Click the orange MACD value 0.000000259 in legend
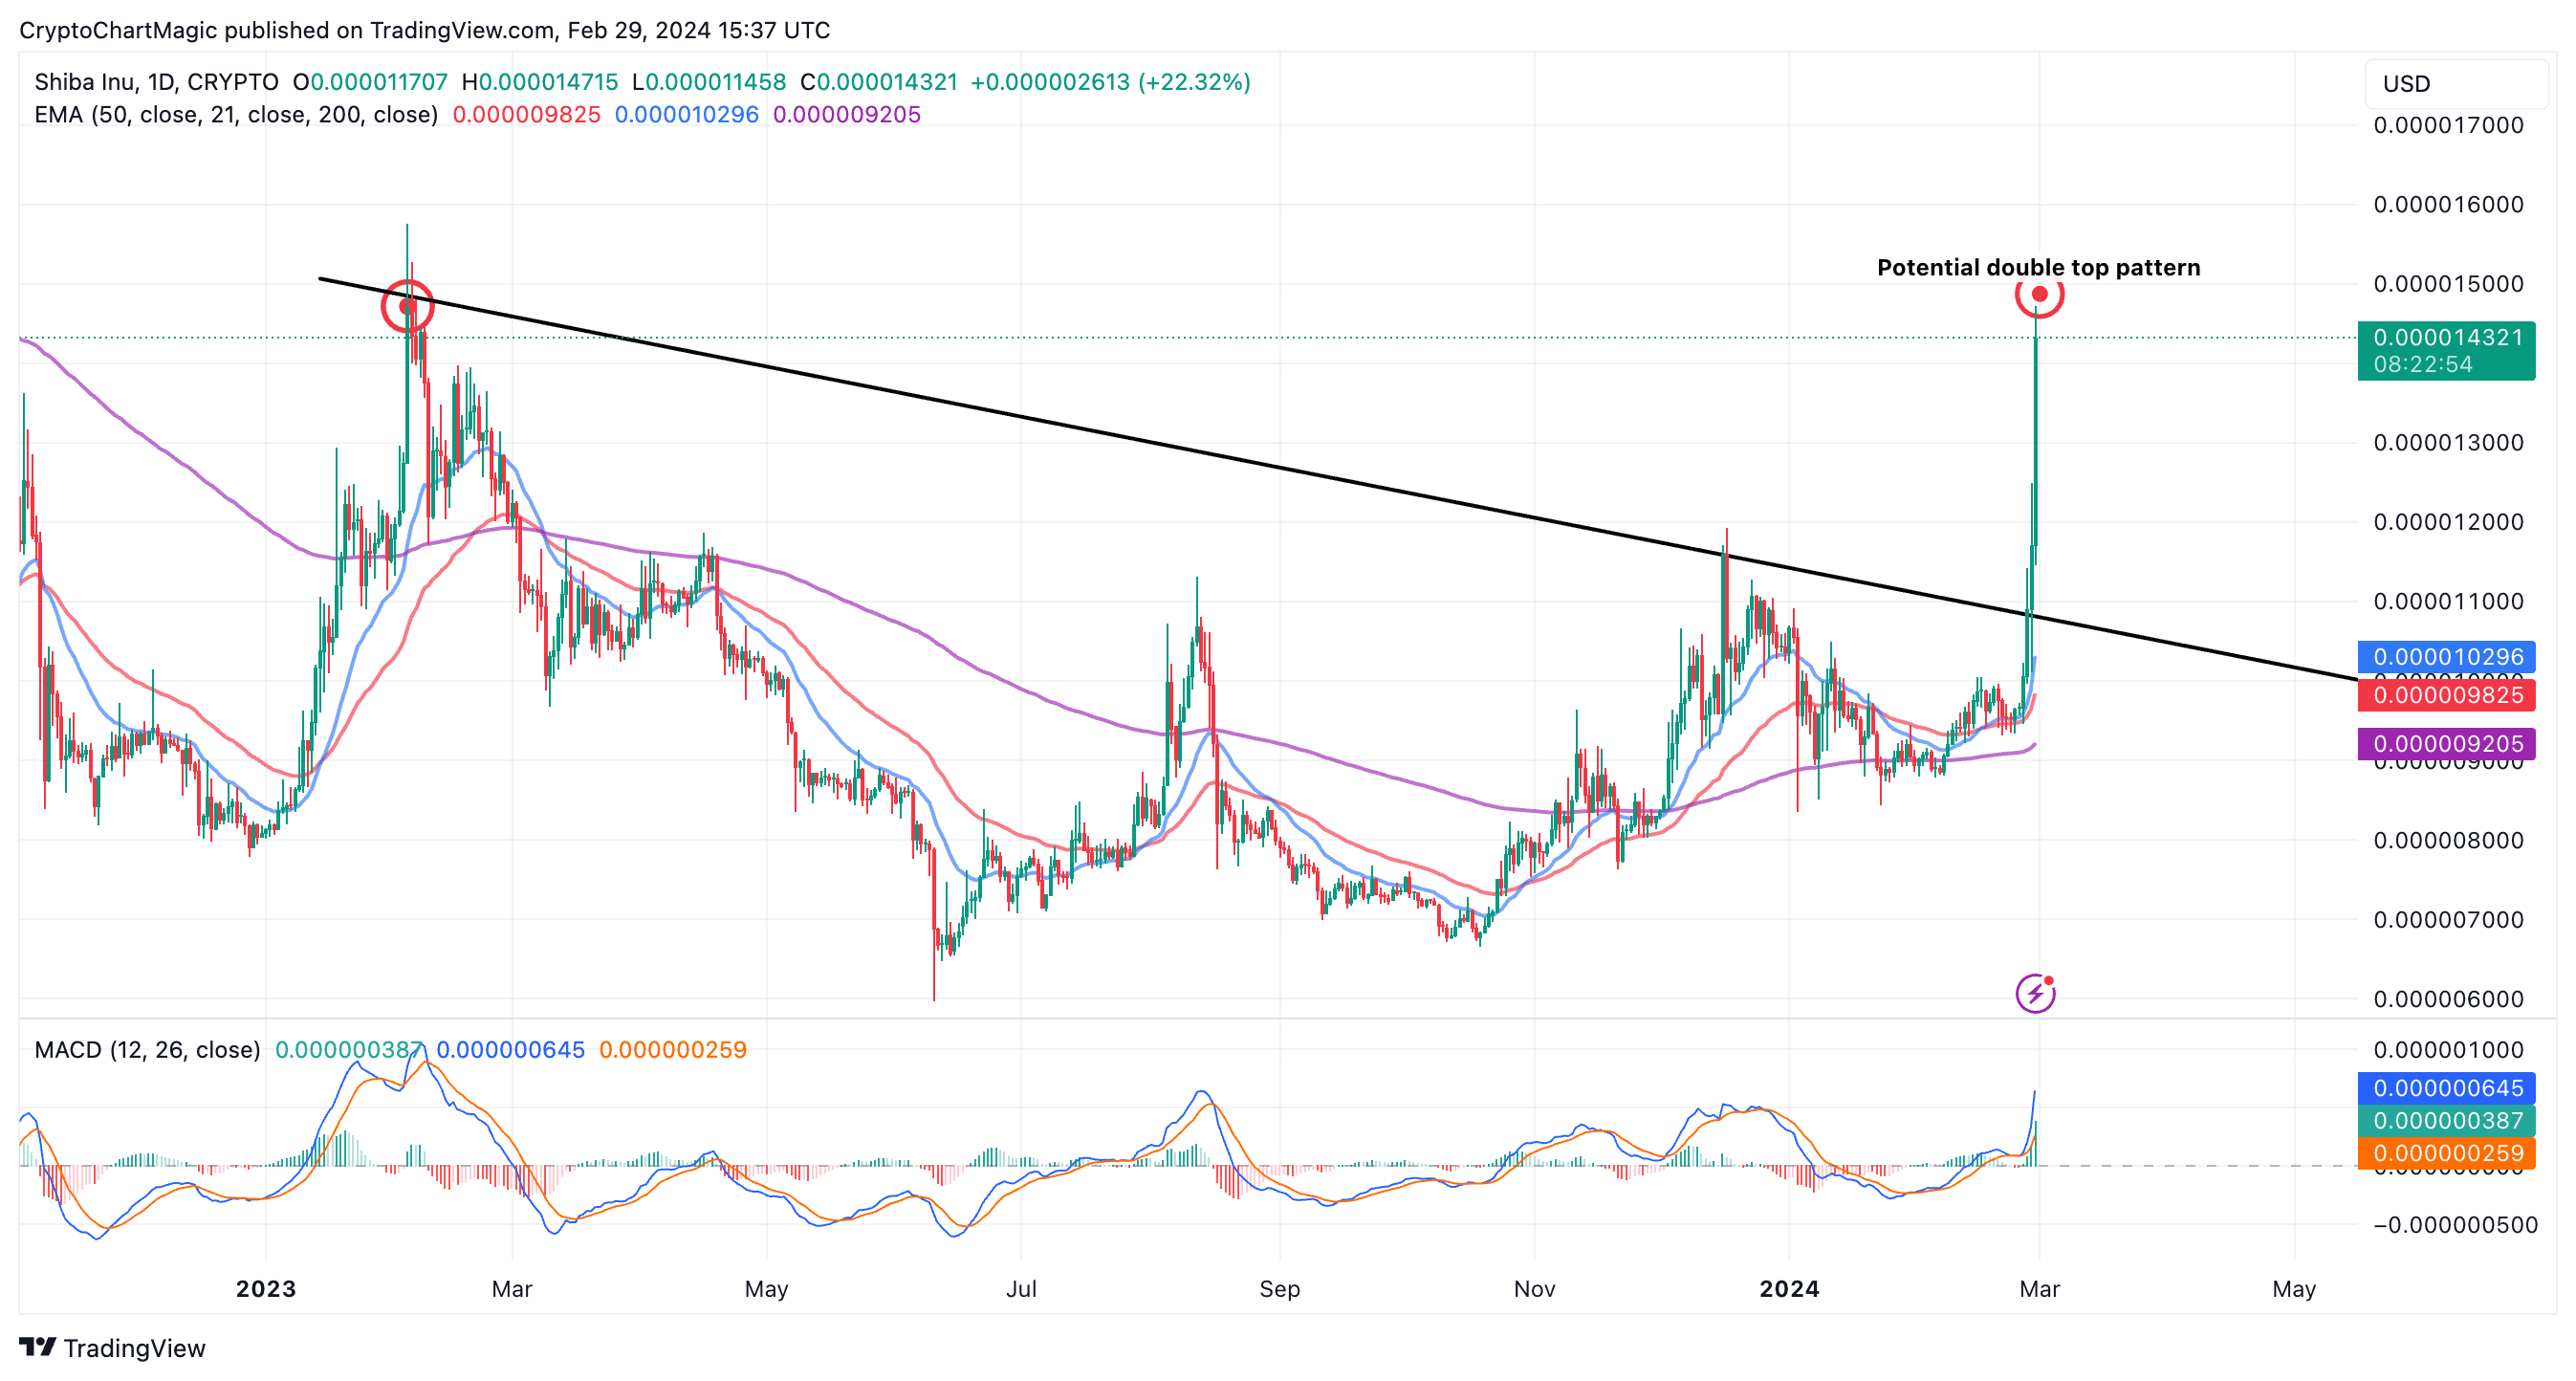The image size is (2576, 1381). (673, 1049)
